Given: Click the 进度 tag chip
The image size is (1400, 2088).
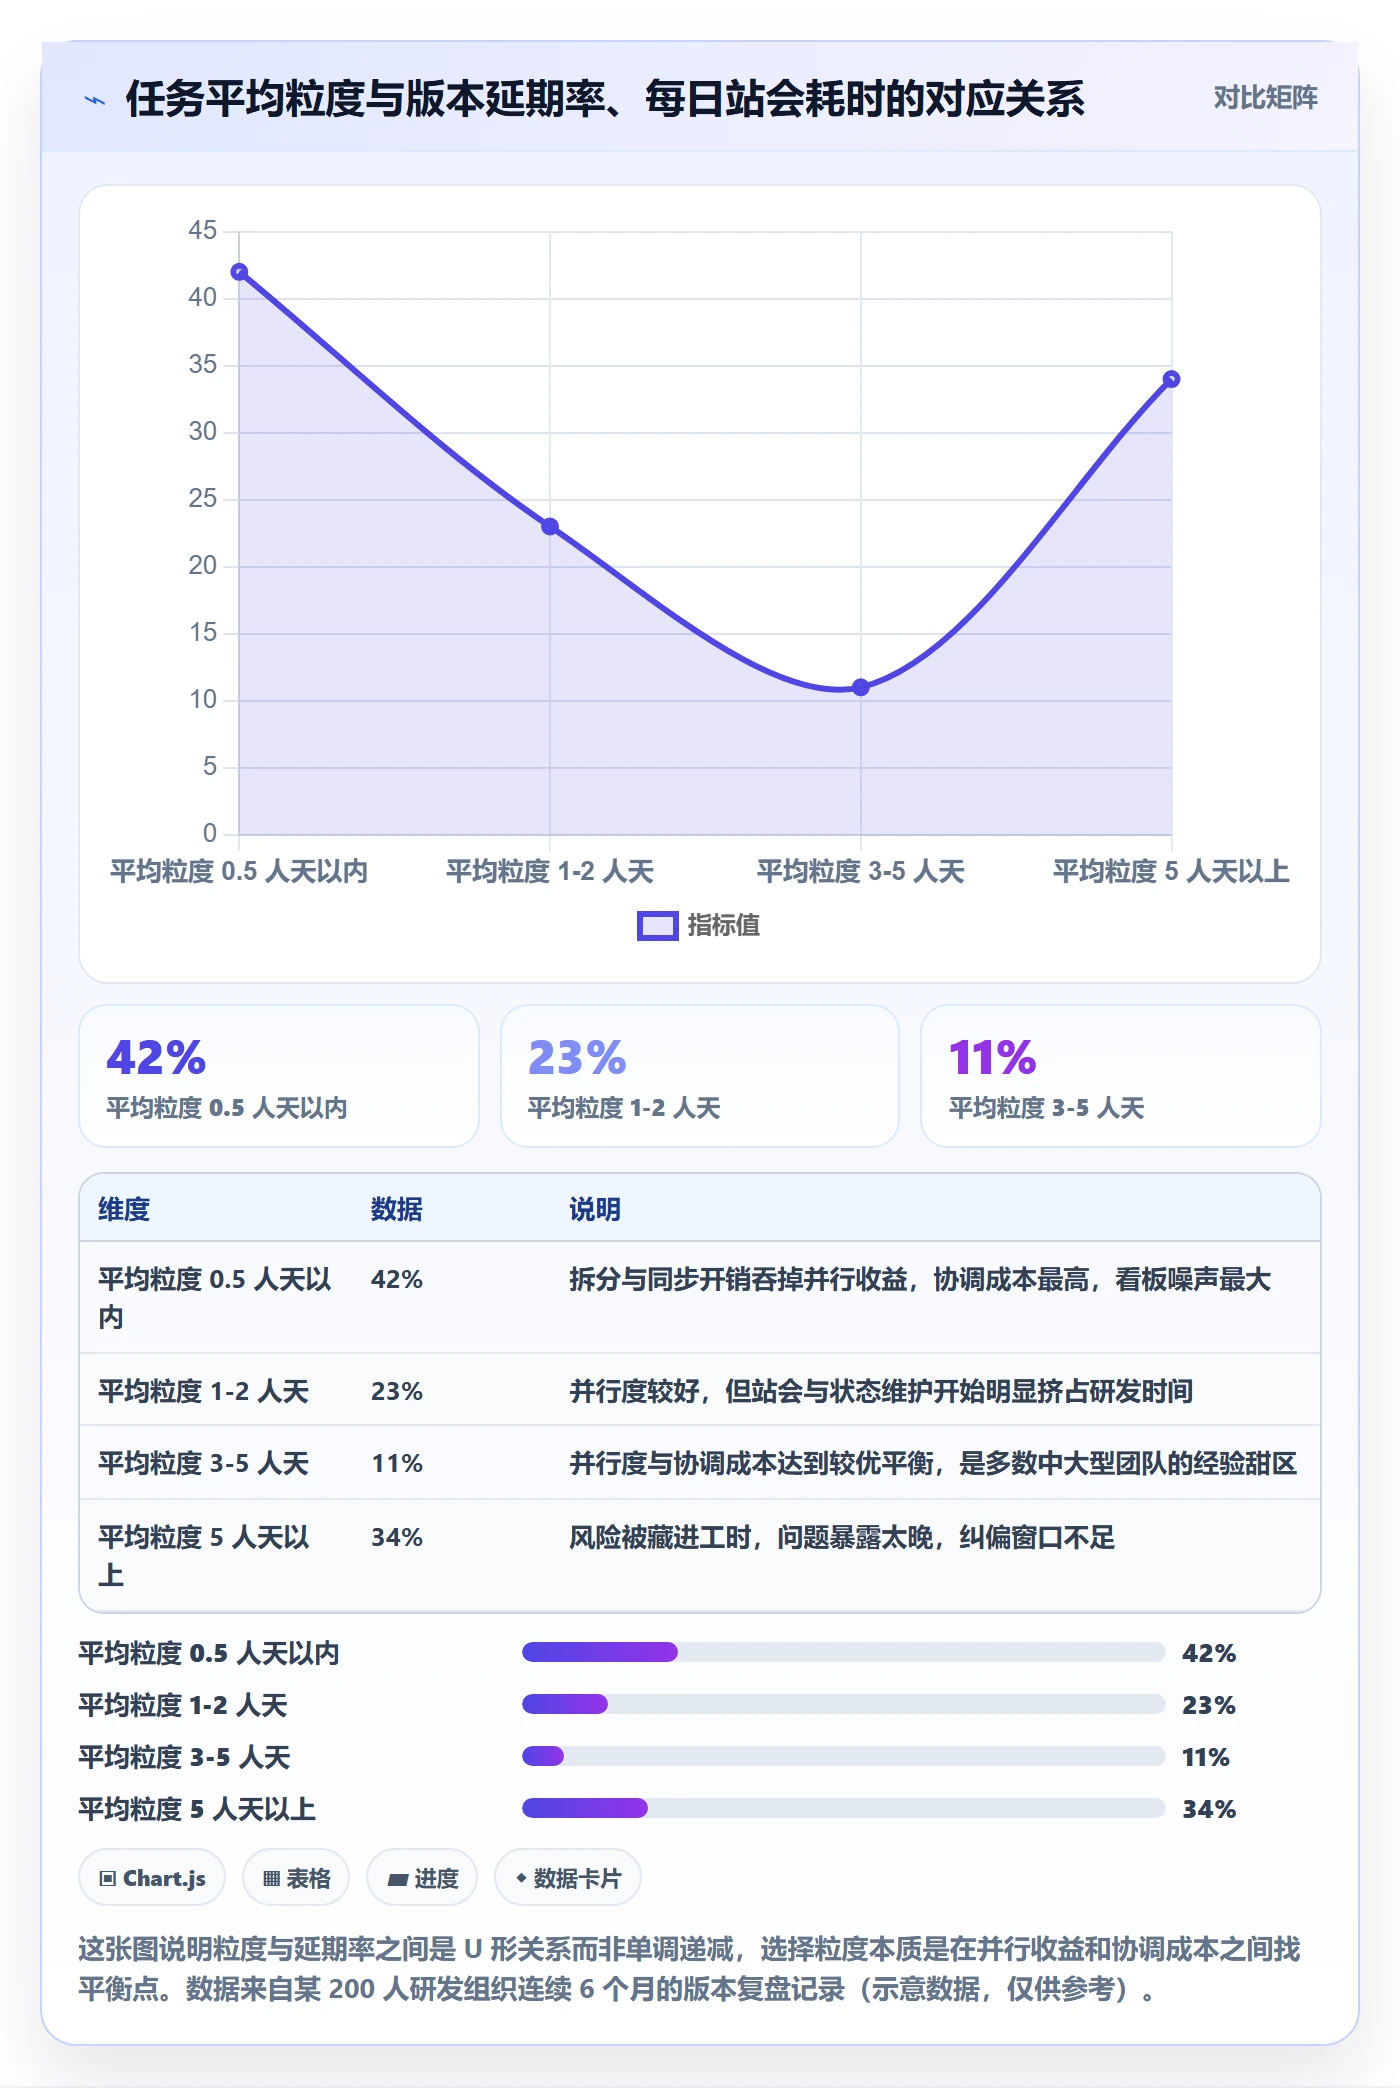Looking at the screenshot, I should tap(422, 1878).
